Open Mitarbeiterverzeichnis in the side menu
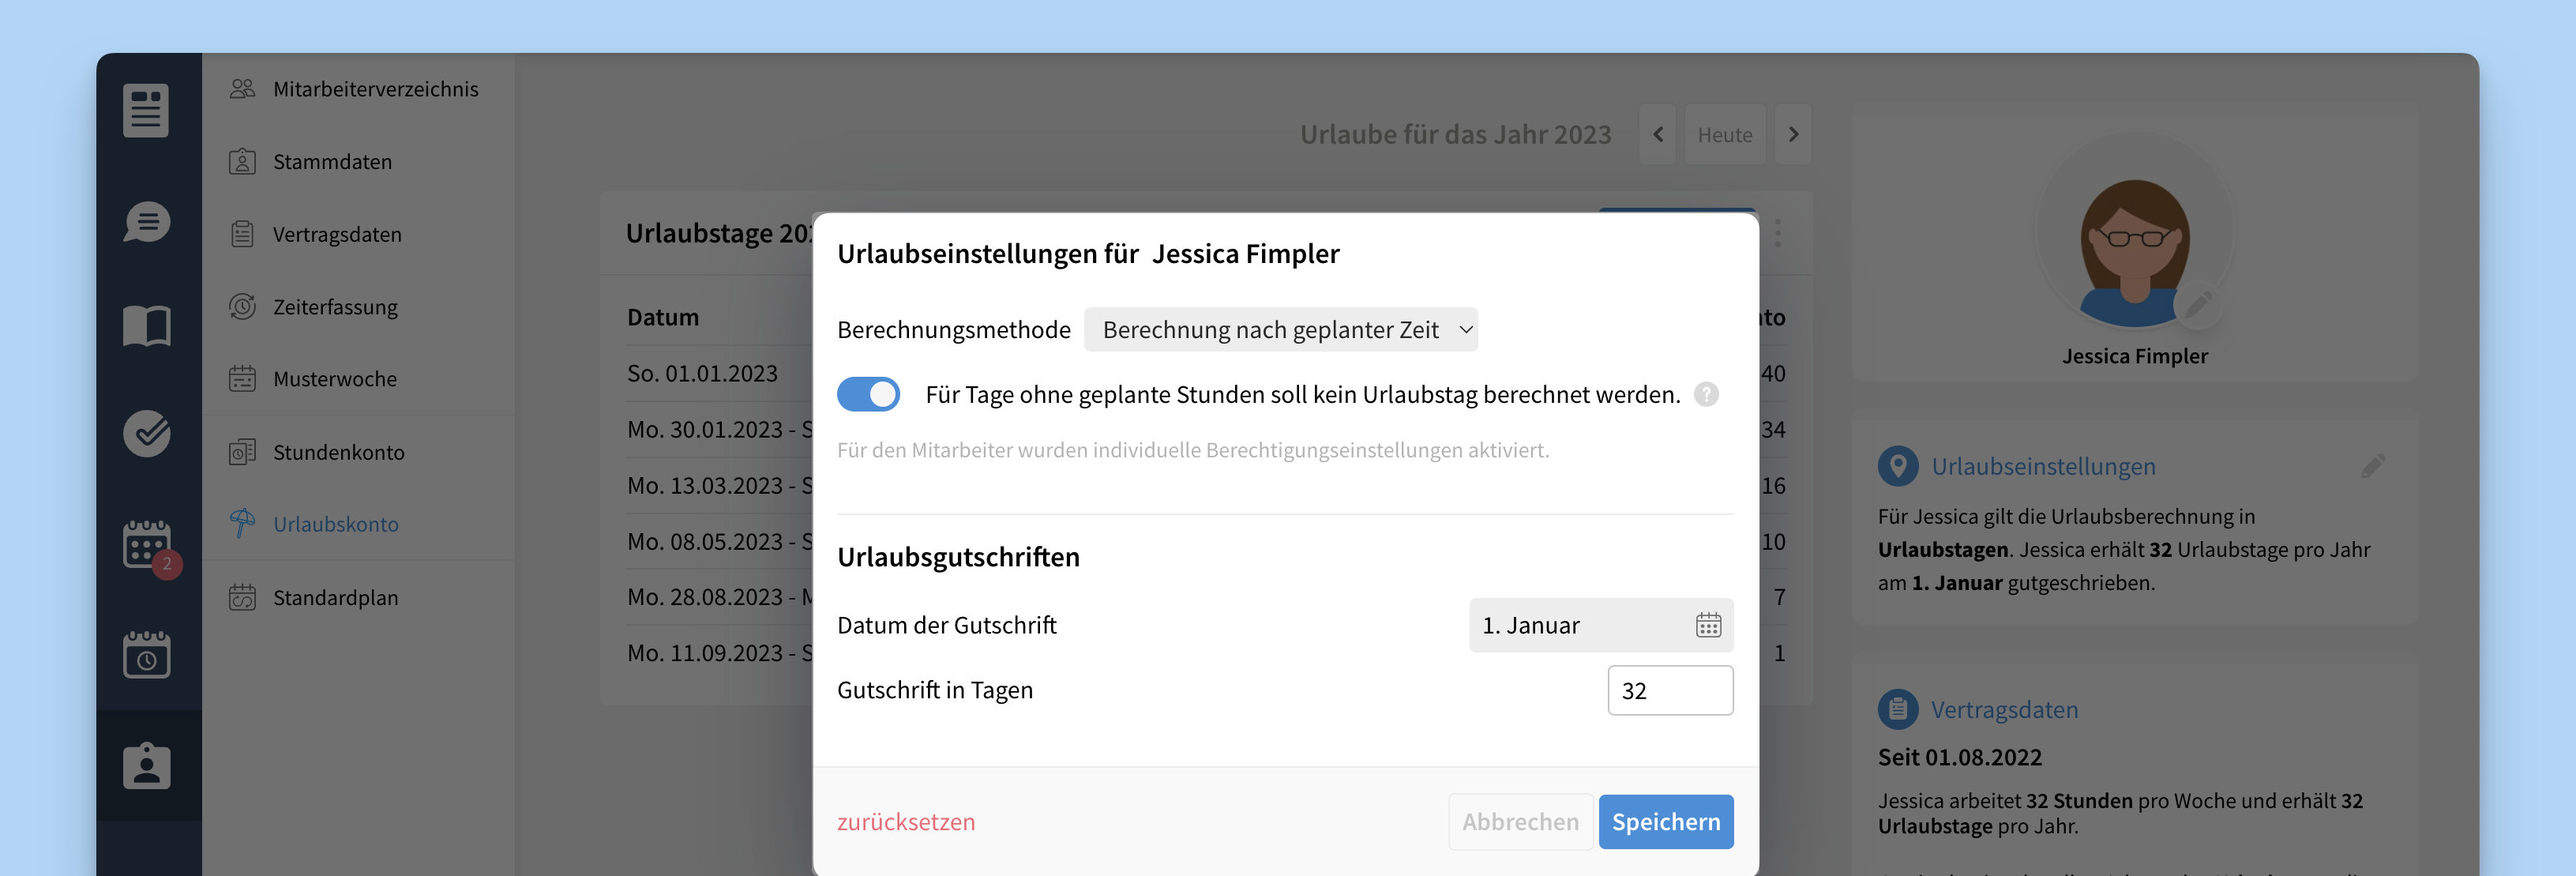The image size is (2576, 876). [375, 89]
